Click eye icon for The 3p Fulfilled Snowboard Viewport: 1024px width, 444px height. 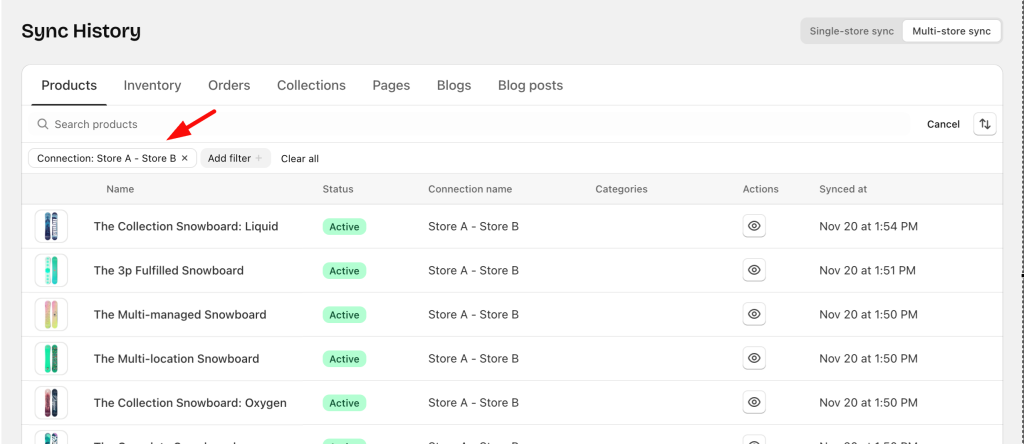754,271
